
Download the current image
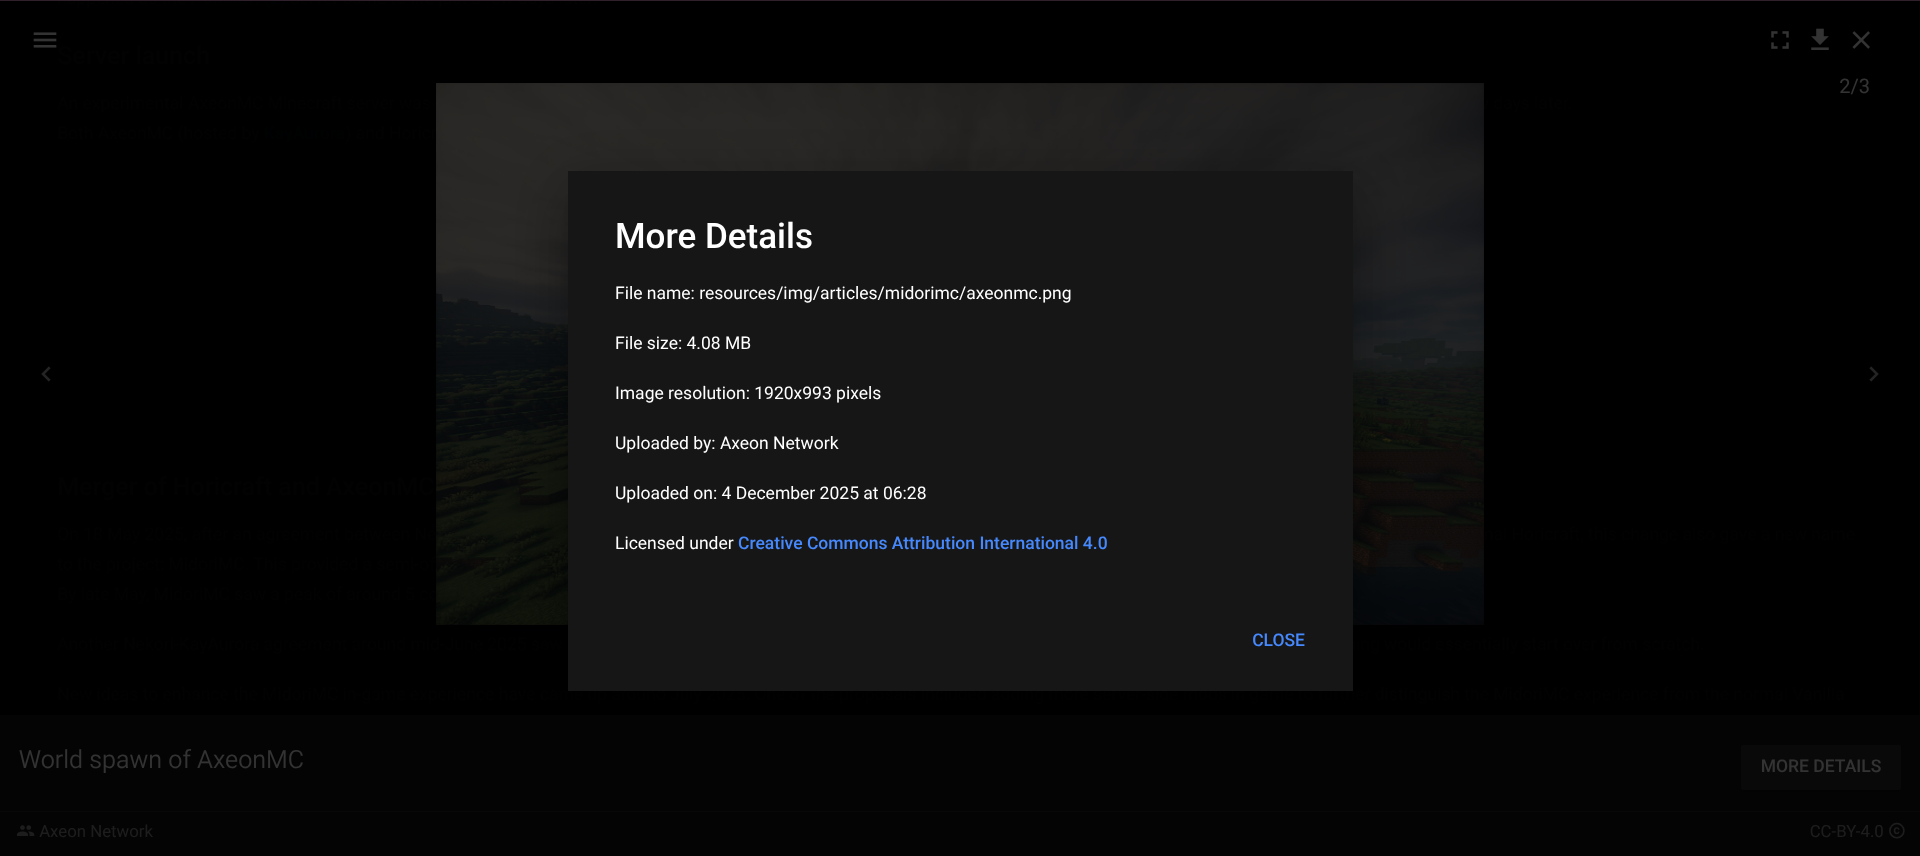tap(1820, 40)
